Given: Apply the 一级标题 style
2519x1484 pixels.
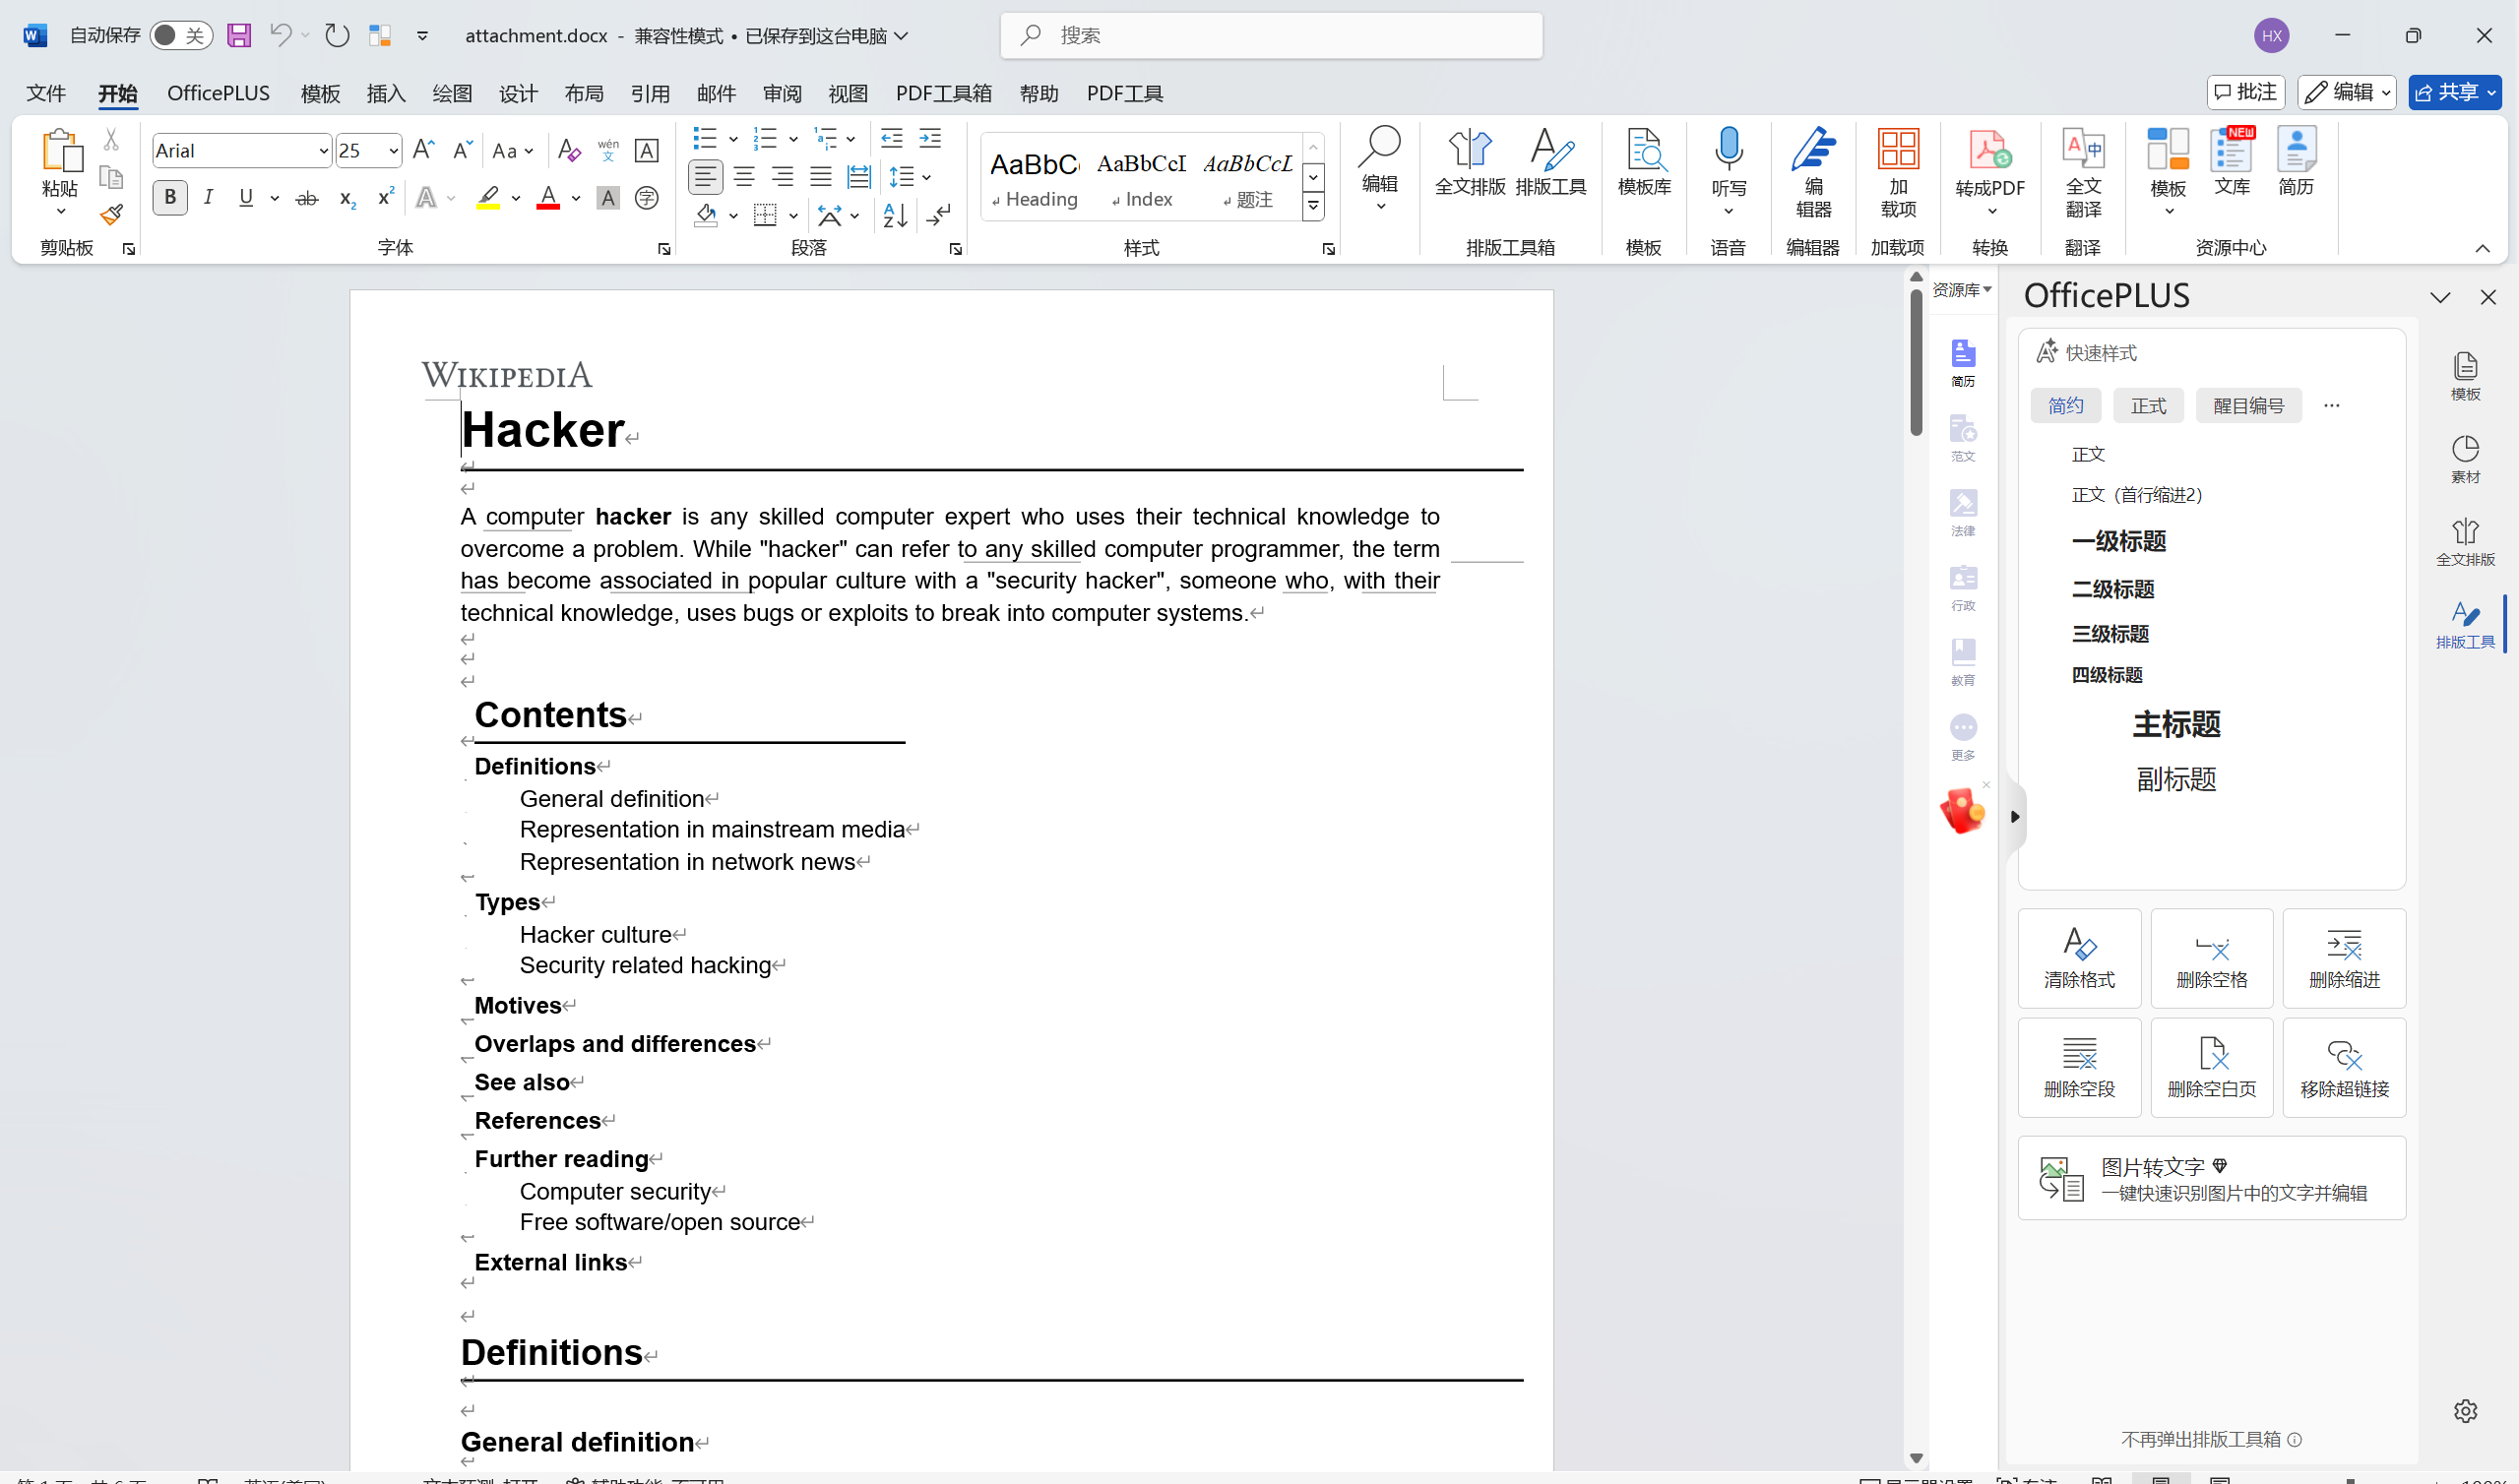Looking at the screenshot, I should (x=2119, y=541).
